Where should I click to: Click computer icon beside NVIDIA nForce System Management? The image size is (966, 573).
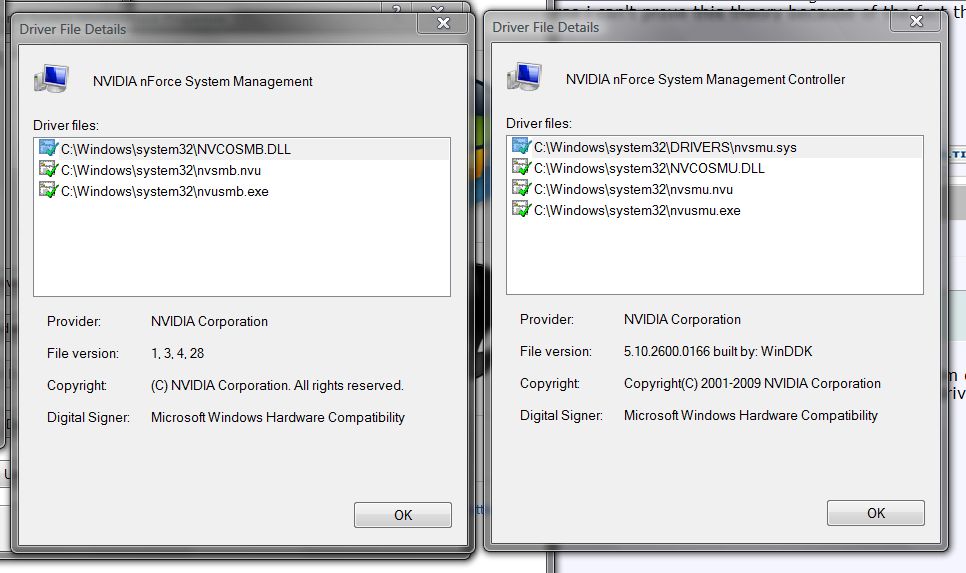pyautogui.click(x=51, y=79)
